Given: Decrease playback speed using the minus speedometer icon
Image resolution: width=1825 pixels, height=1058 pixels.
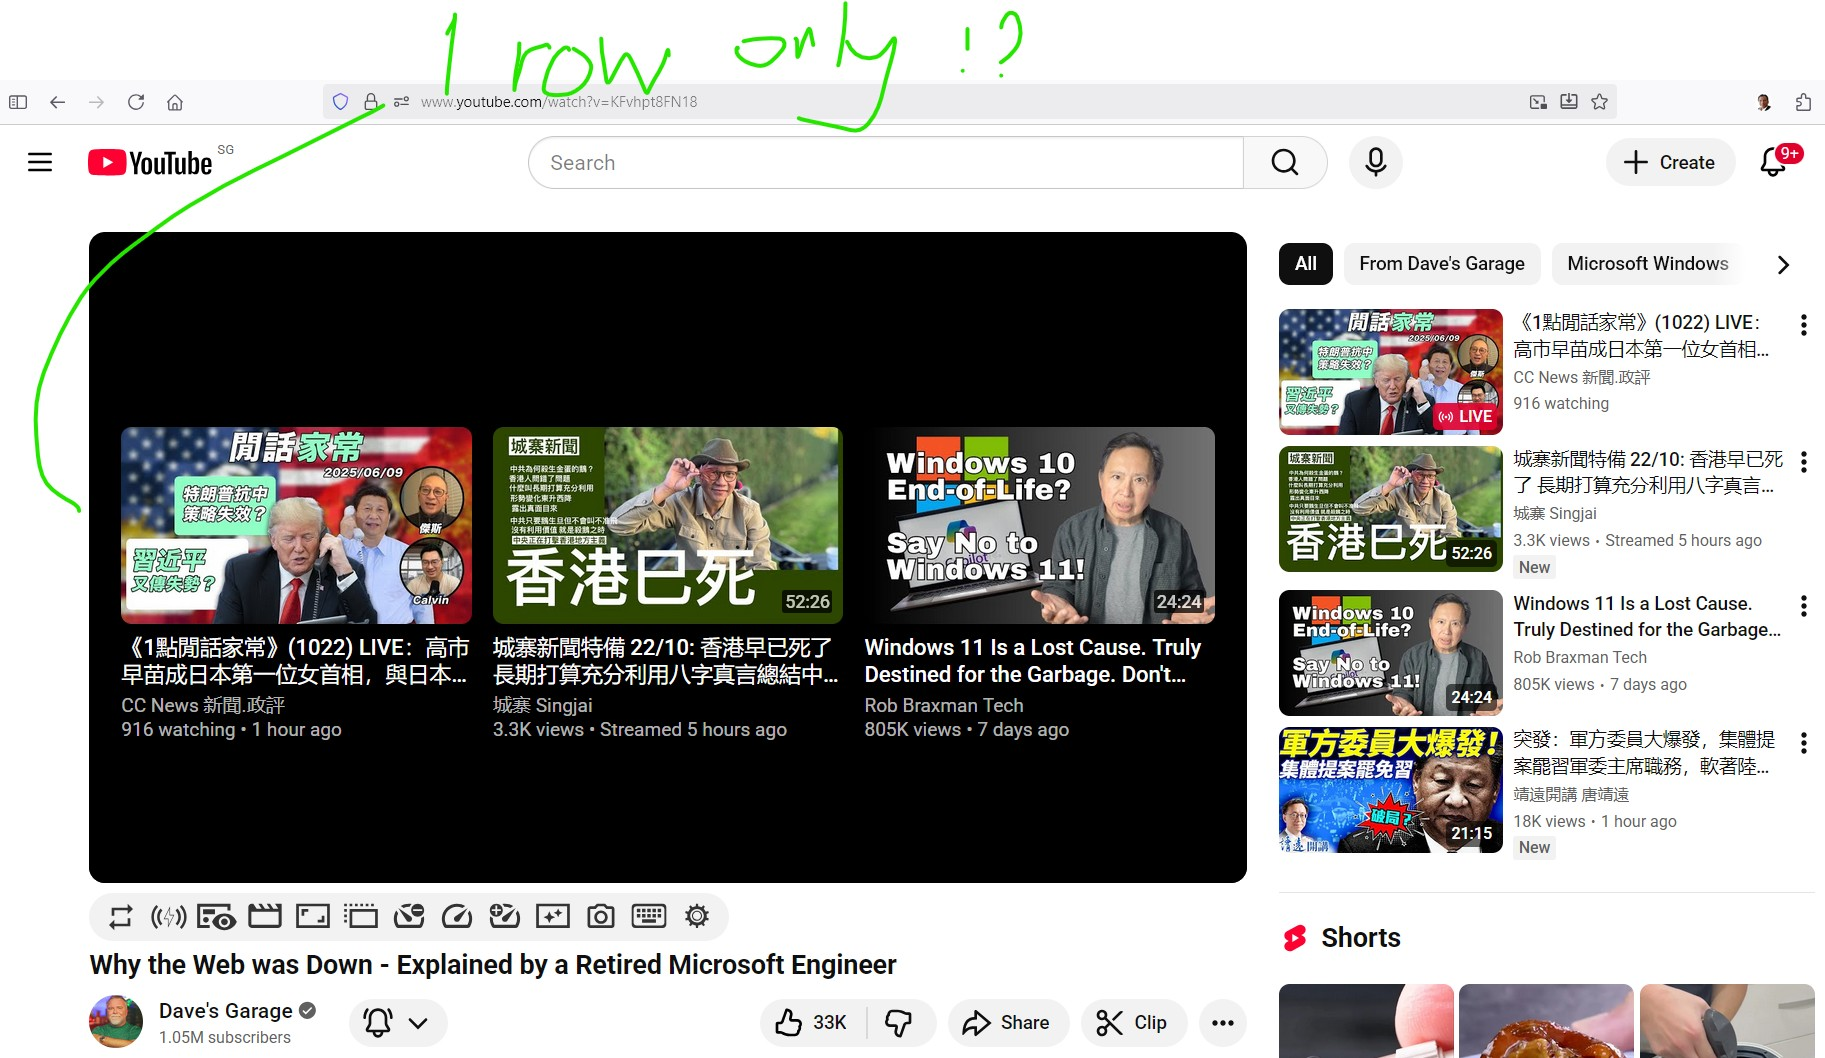Looking at the screenshot, I should [409, 917].
